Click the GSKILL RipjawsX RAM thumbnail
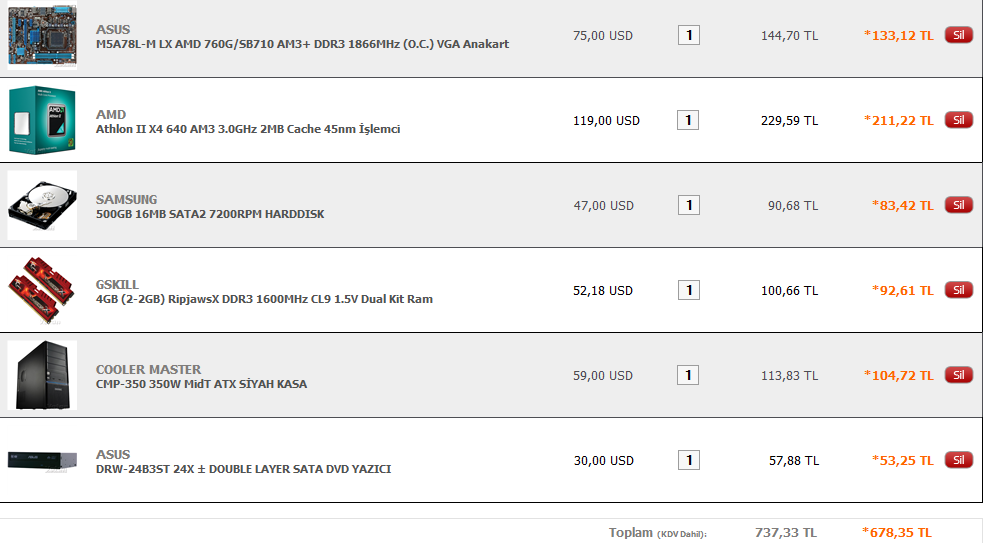 [42, 290]
